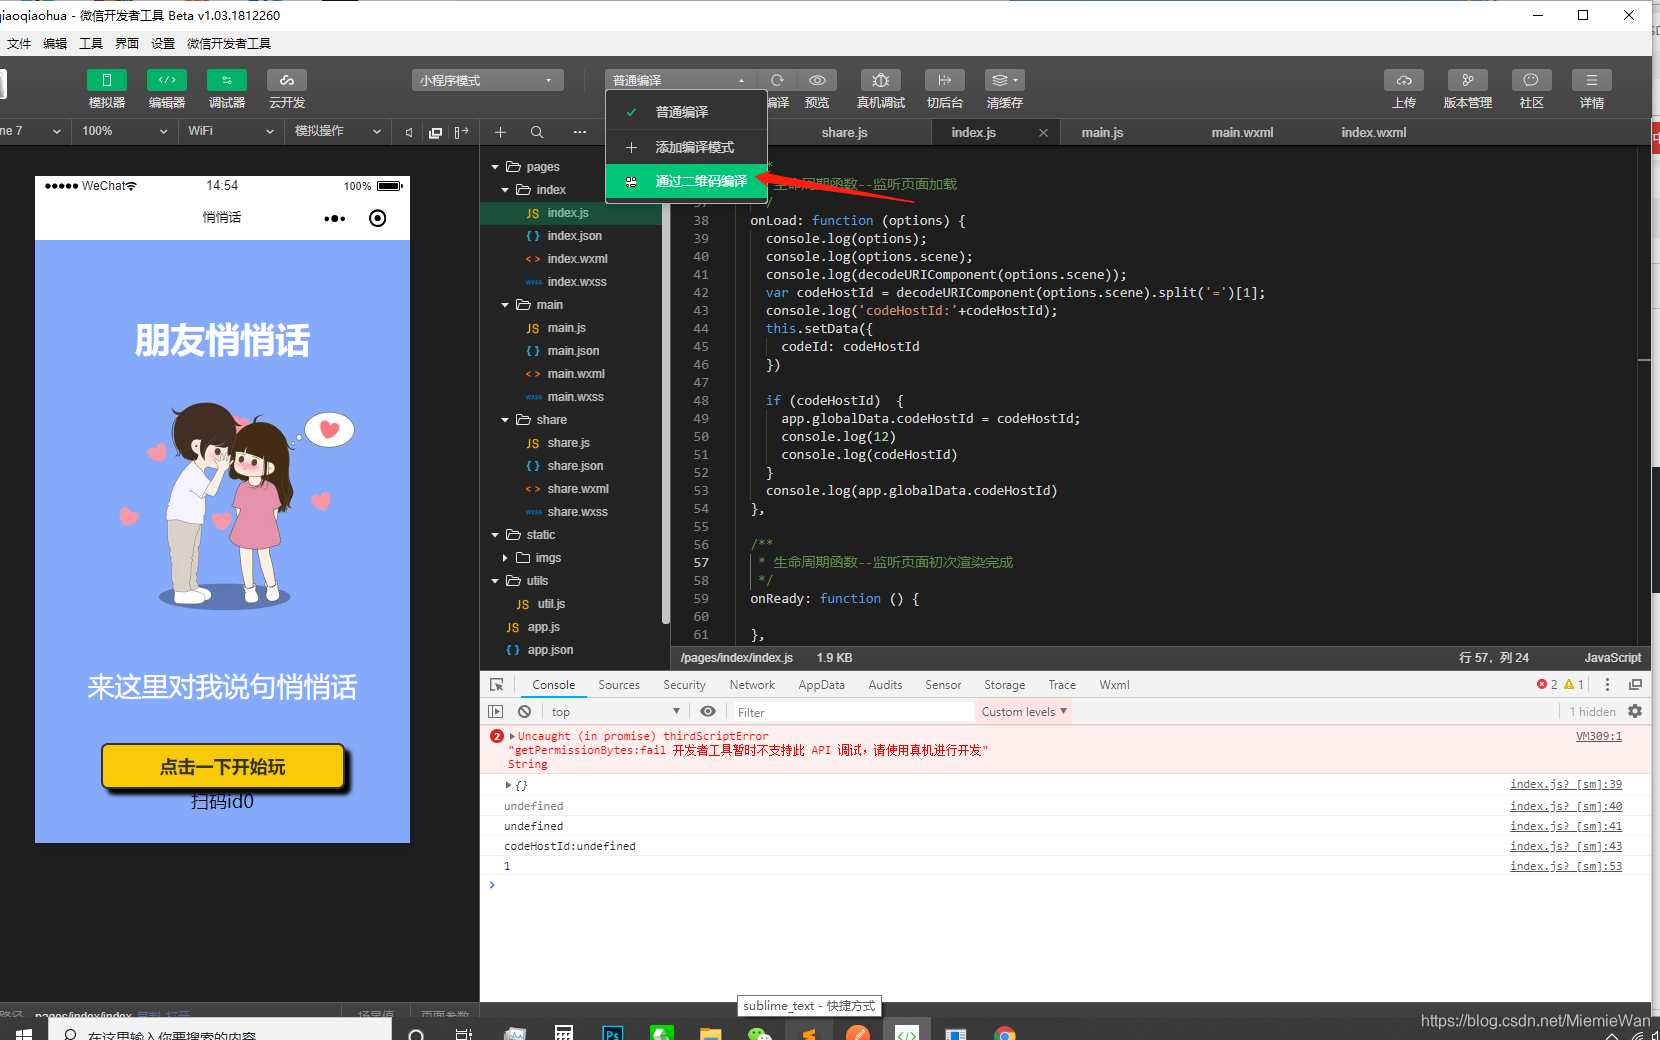The width and height of the screenshot is (1660, 1040).
Task: Close the index.js editor tab
Action: [x=1043, y=132]
